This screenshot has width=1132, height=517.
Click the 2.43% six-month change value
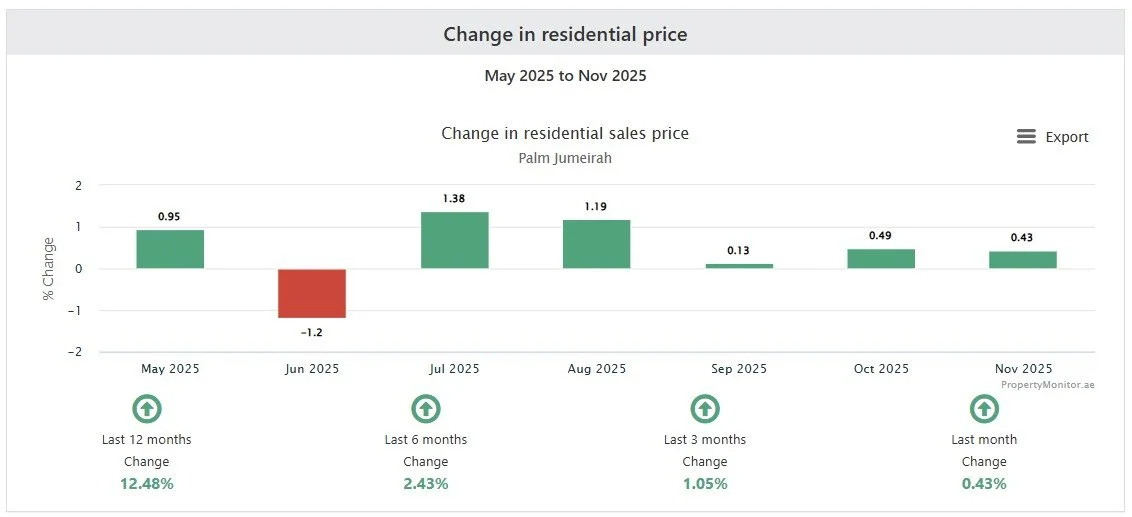(426, 484)
